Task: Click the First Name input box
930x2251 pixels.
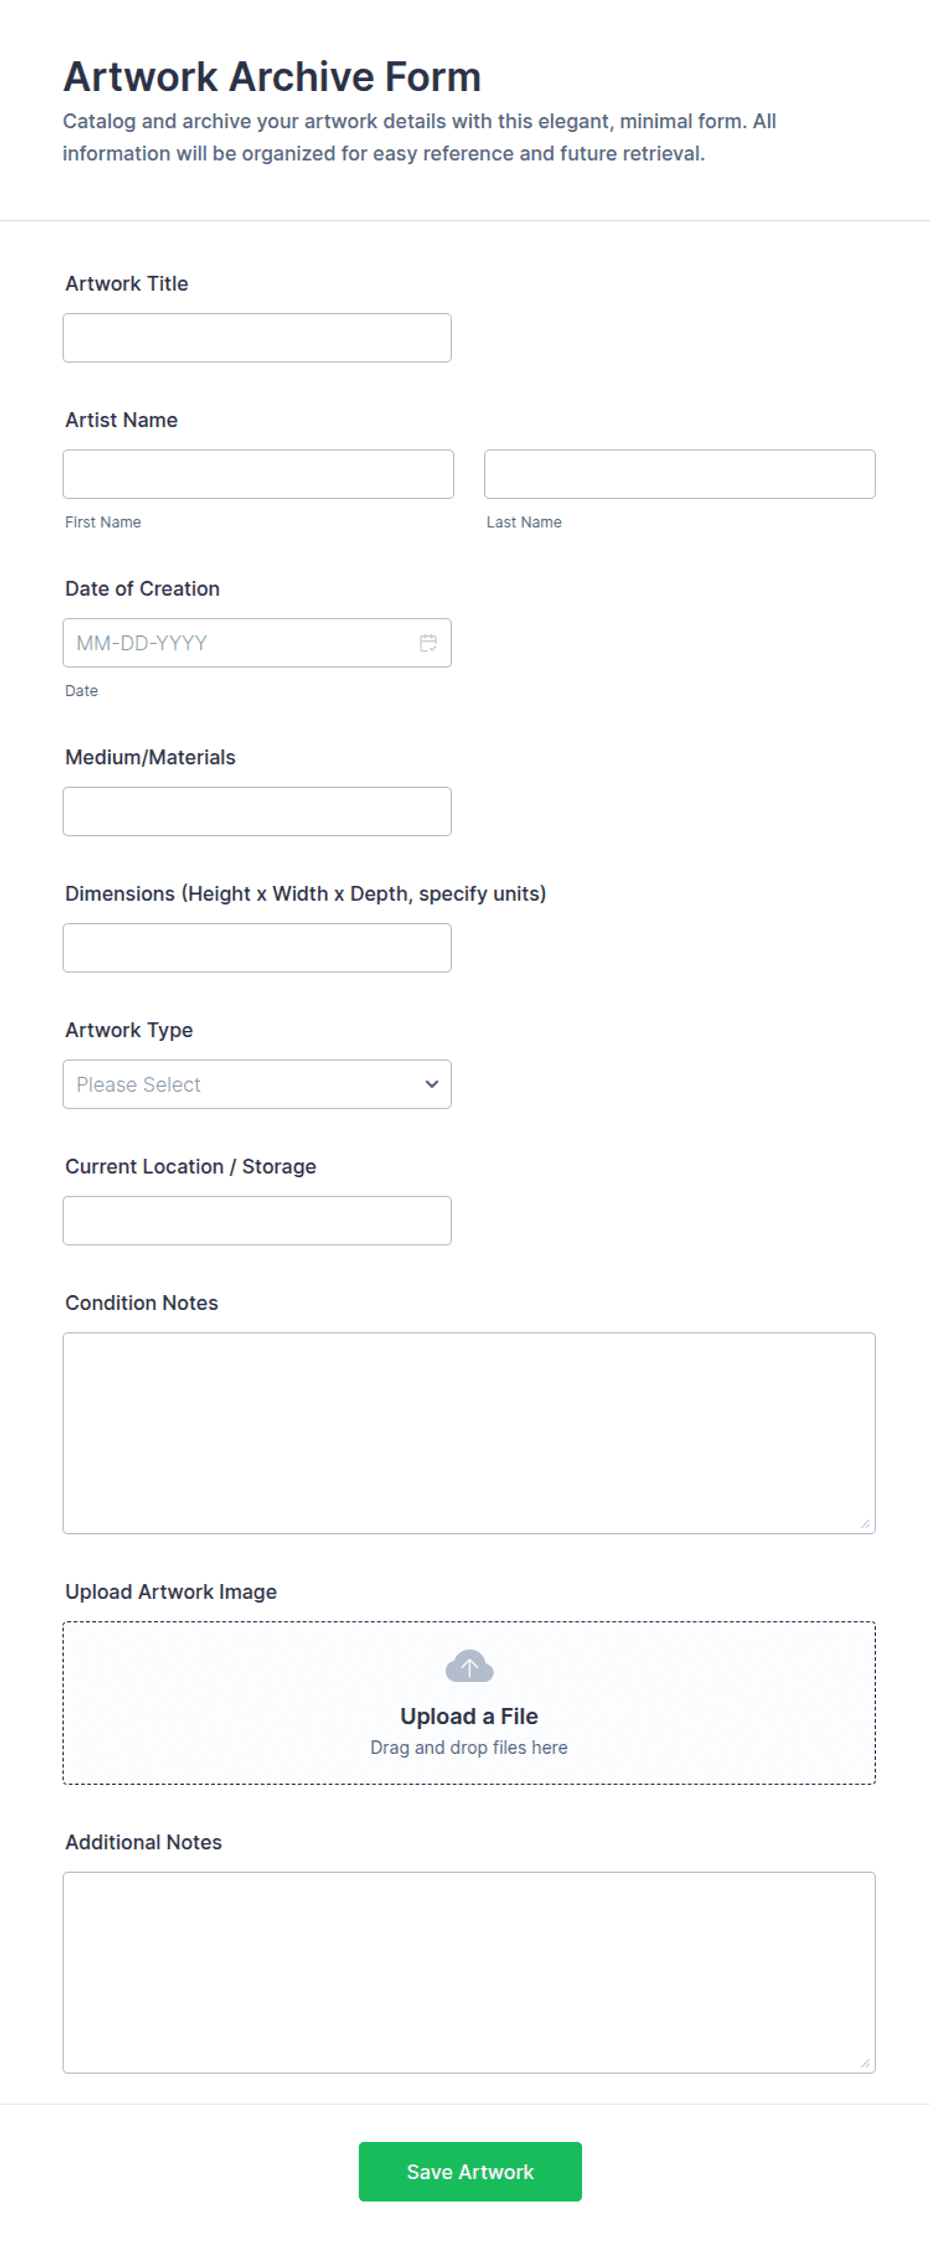Action: 258,474
